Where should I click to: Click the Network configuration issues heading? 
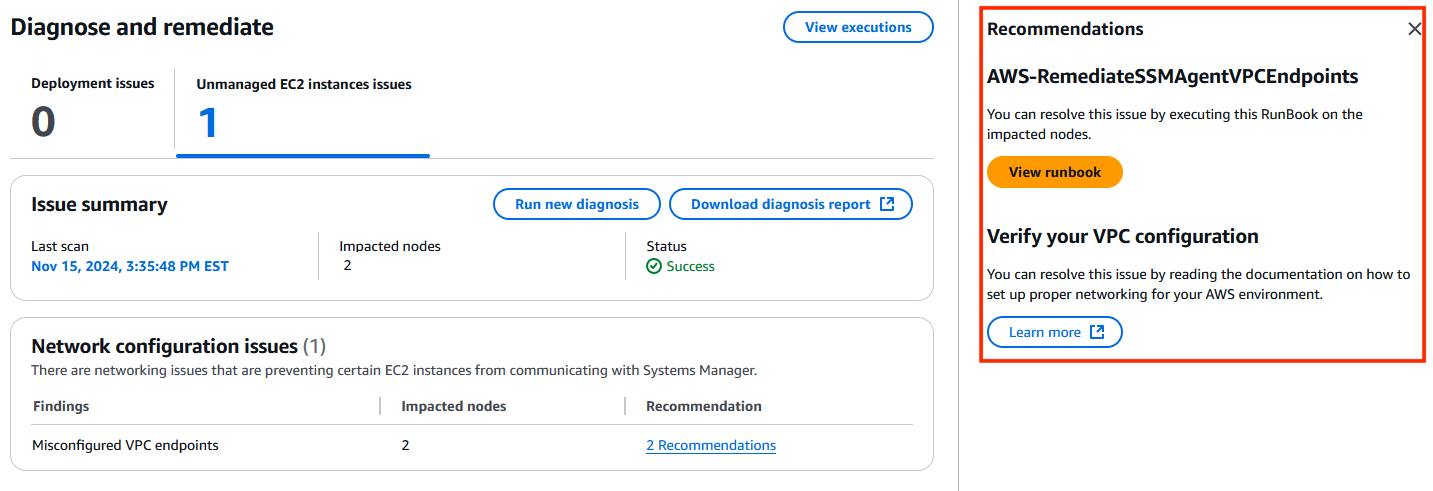[164, 347]
